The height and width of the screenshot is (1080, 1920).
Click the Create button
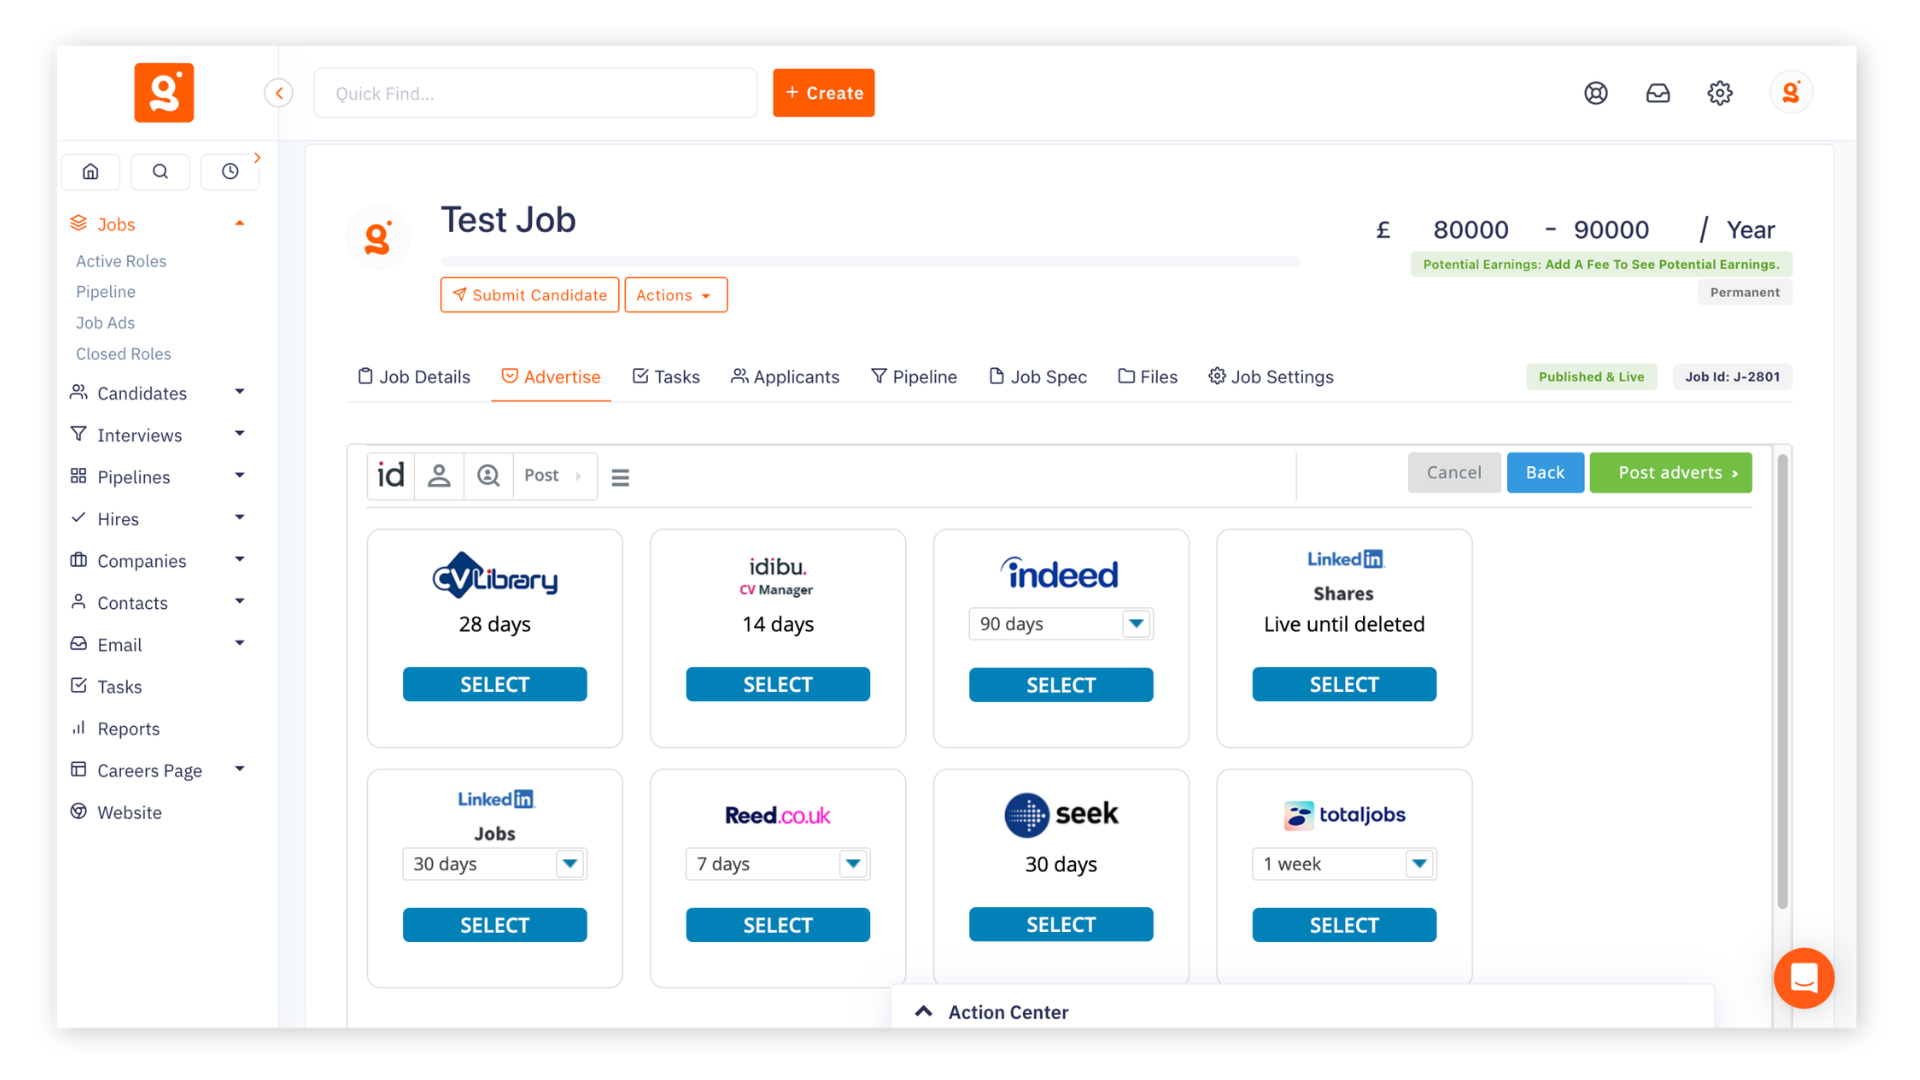(824, 93)
